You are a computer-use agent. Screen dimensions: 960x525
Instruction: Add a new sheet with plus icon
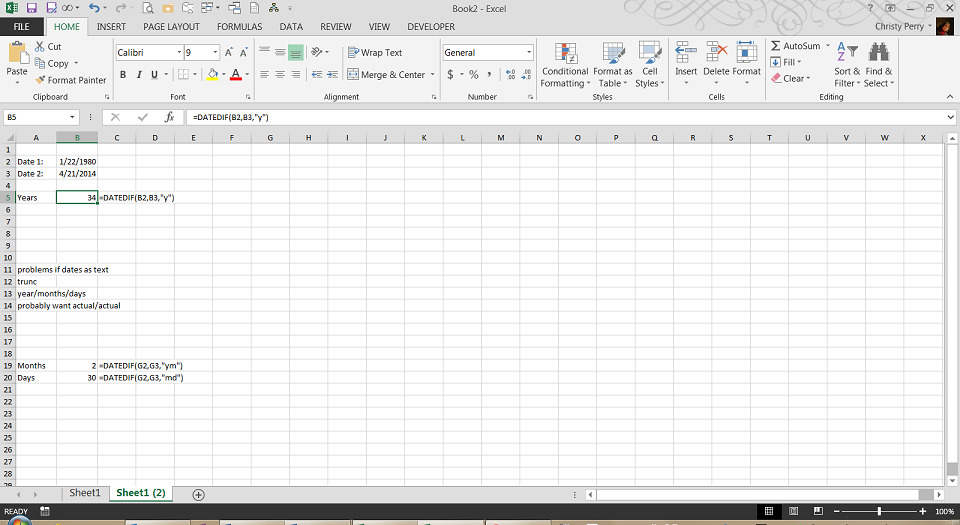click(x=198, y=494)
